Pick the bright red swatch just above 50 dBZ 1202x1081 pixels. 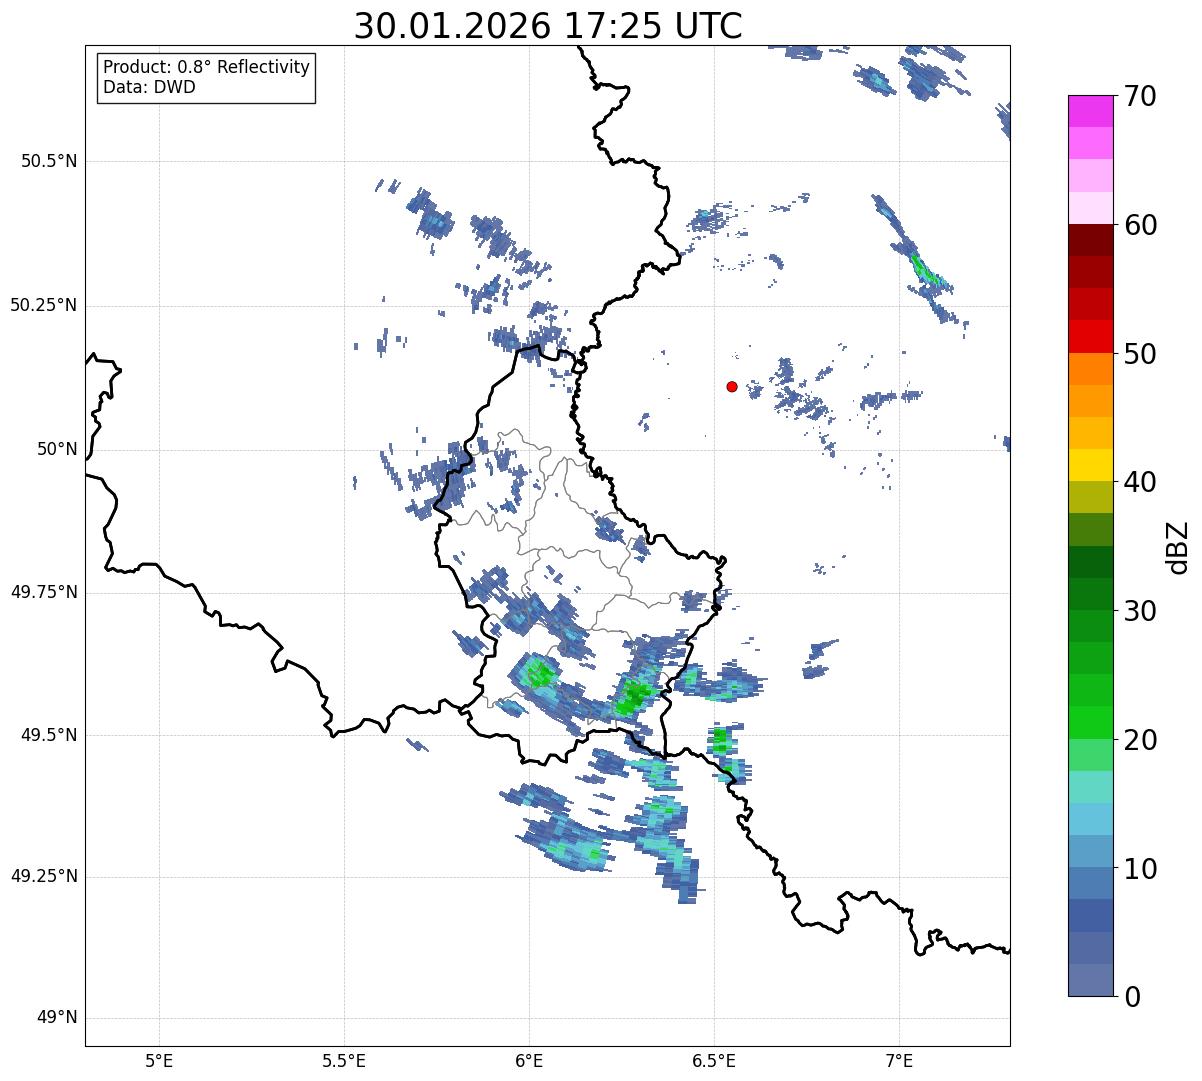pos(1090,337)
